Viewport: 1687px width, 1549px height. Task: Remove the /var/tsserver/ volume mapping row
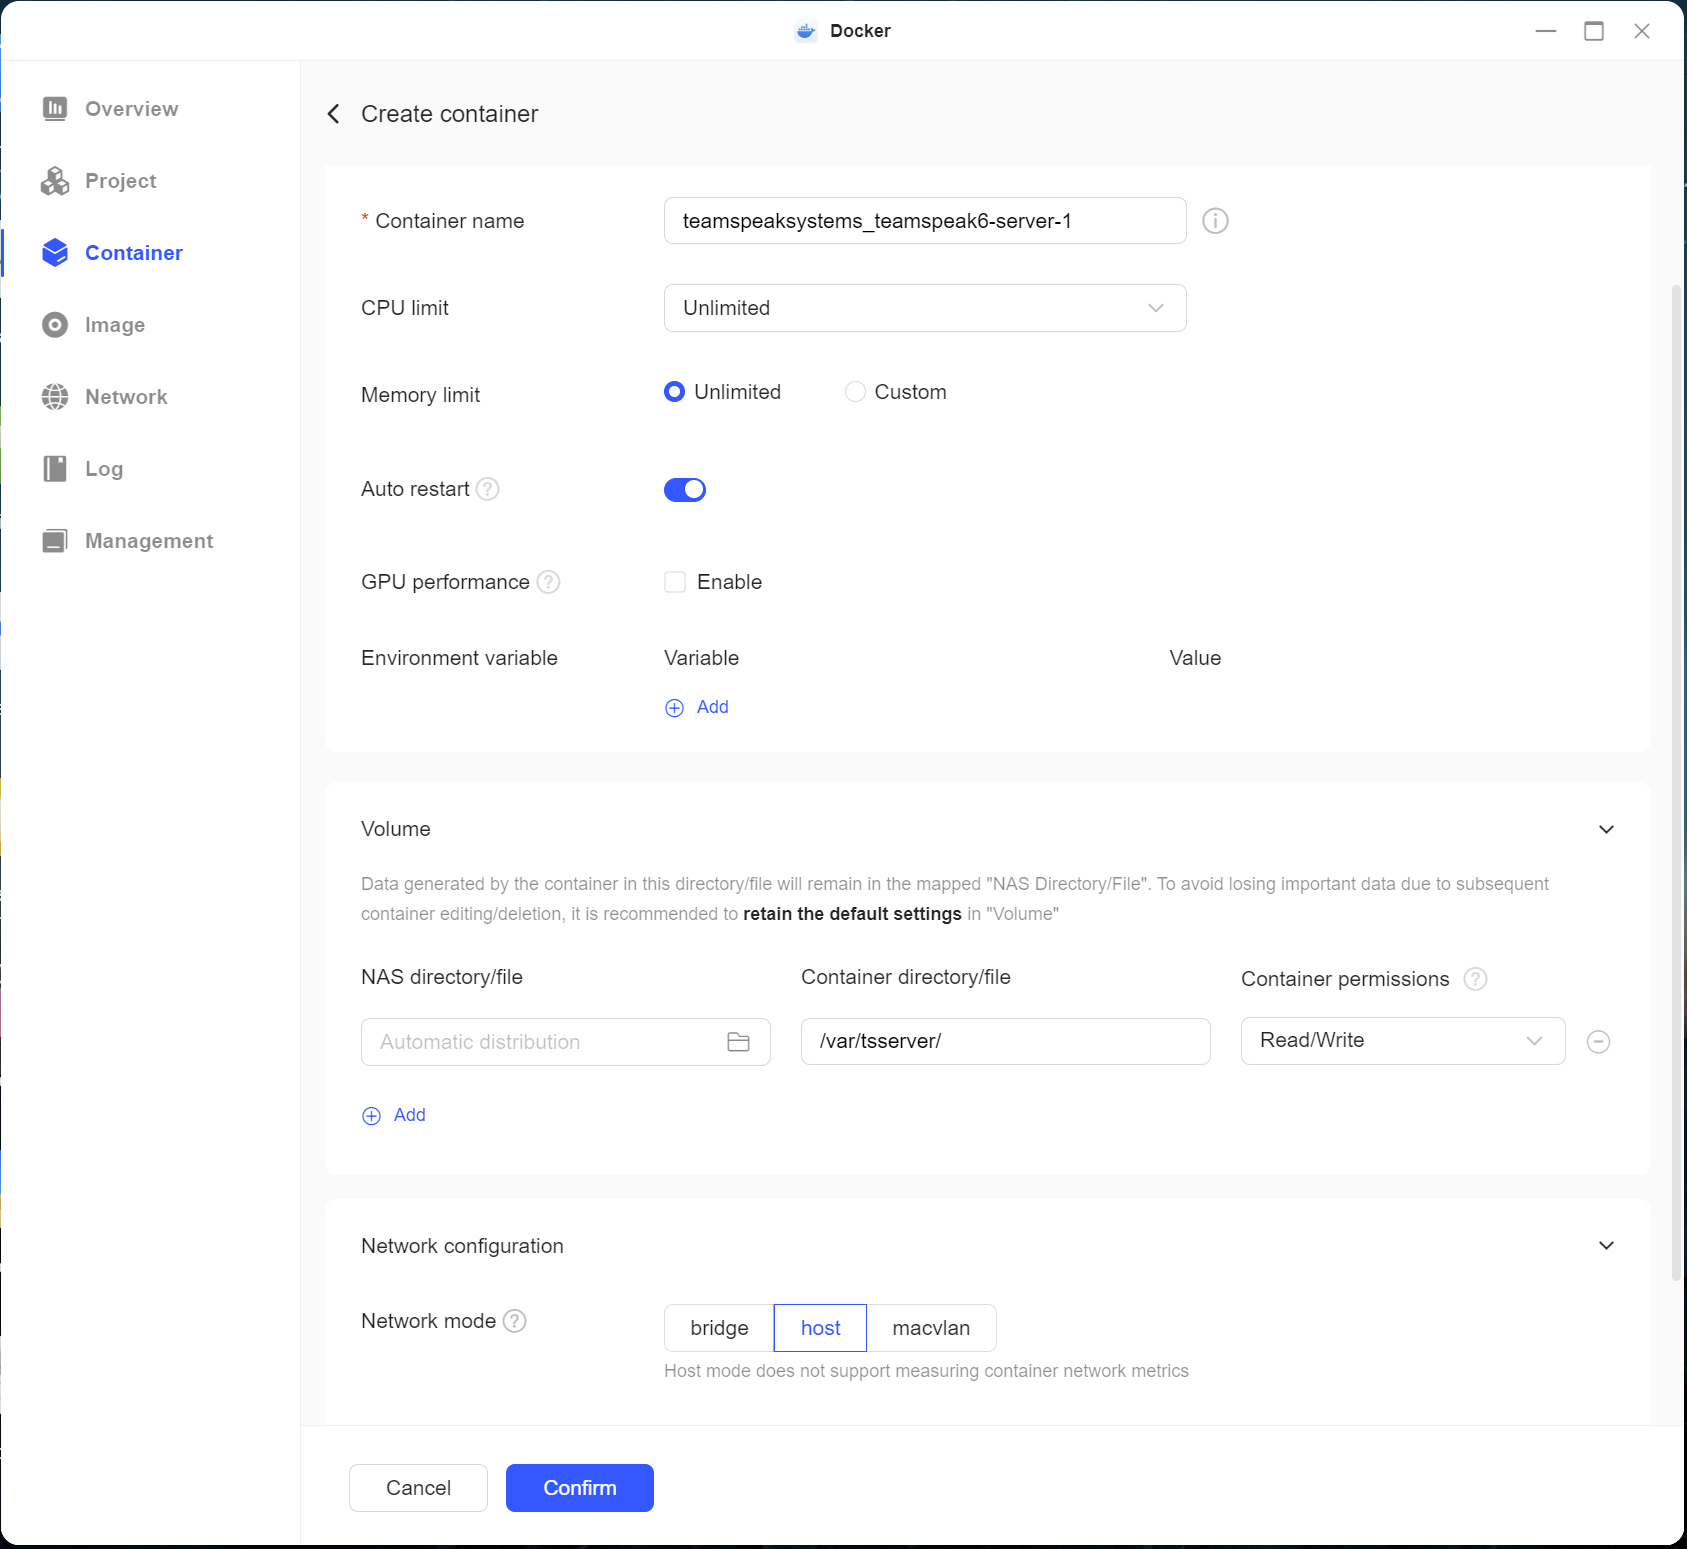pyautogui.click(x=1598, y=1042)
